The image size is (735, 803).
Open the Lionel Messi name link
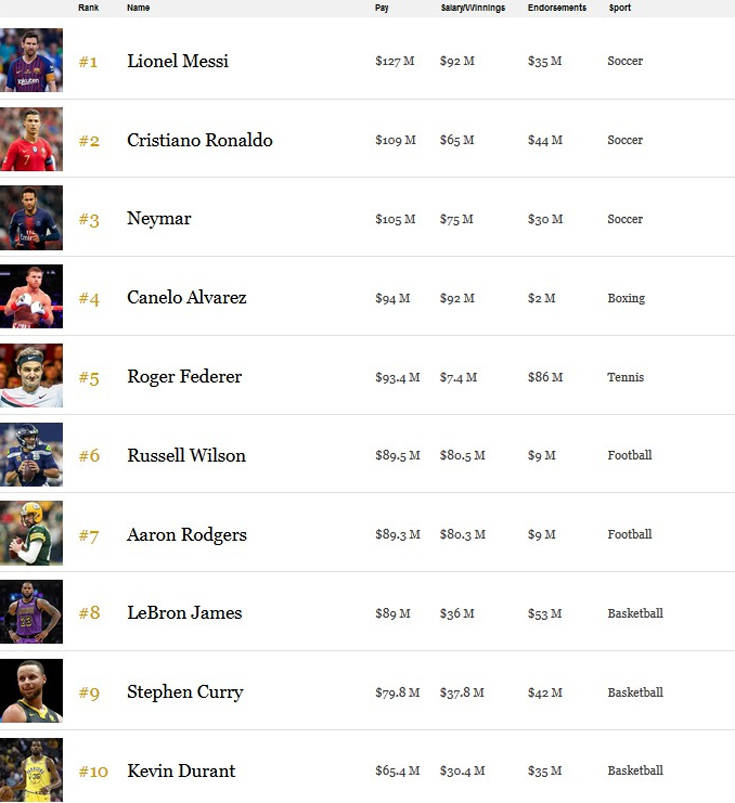178,61
